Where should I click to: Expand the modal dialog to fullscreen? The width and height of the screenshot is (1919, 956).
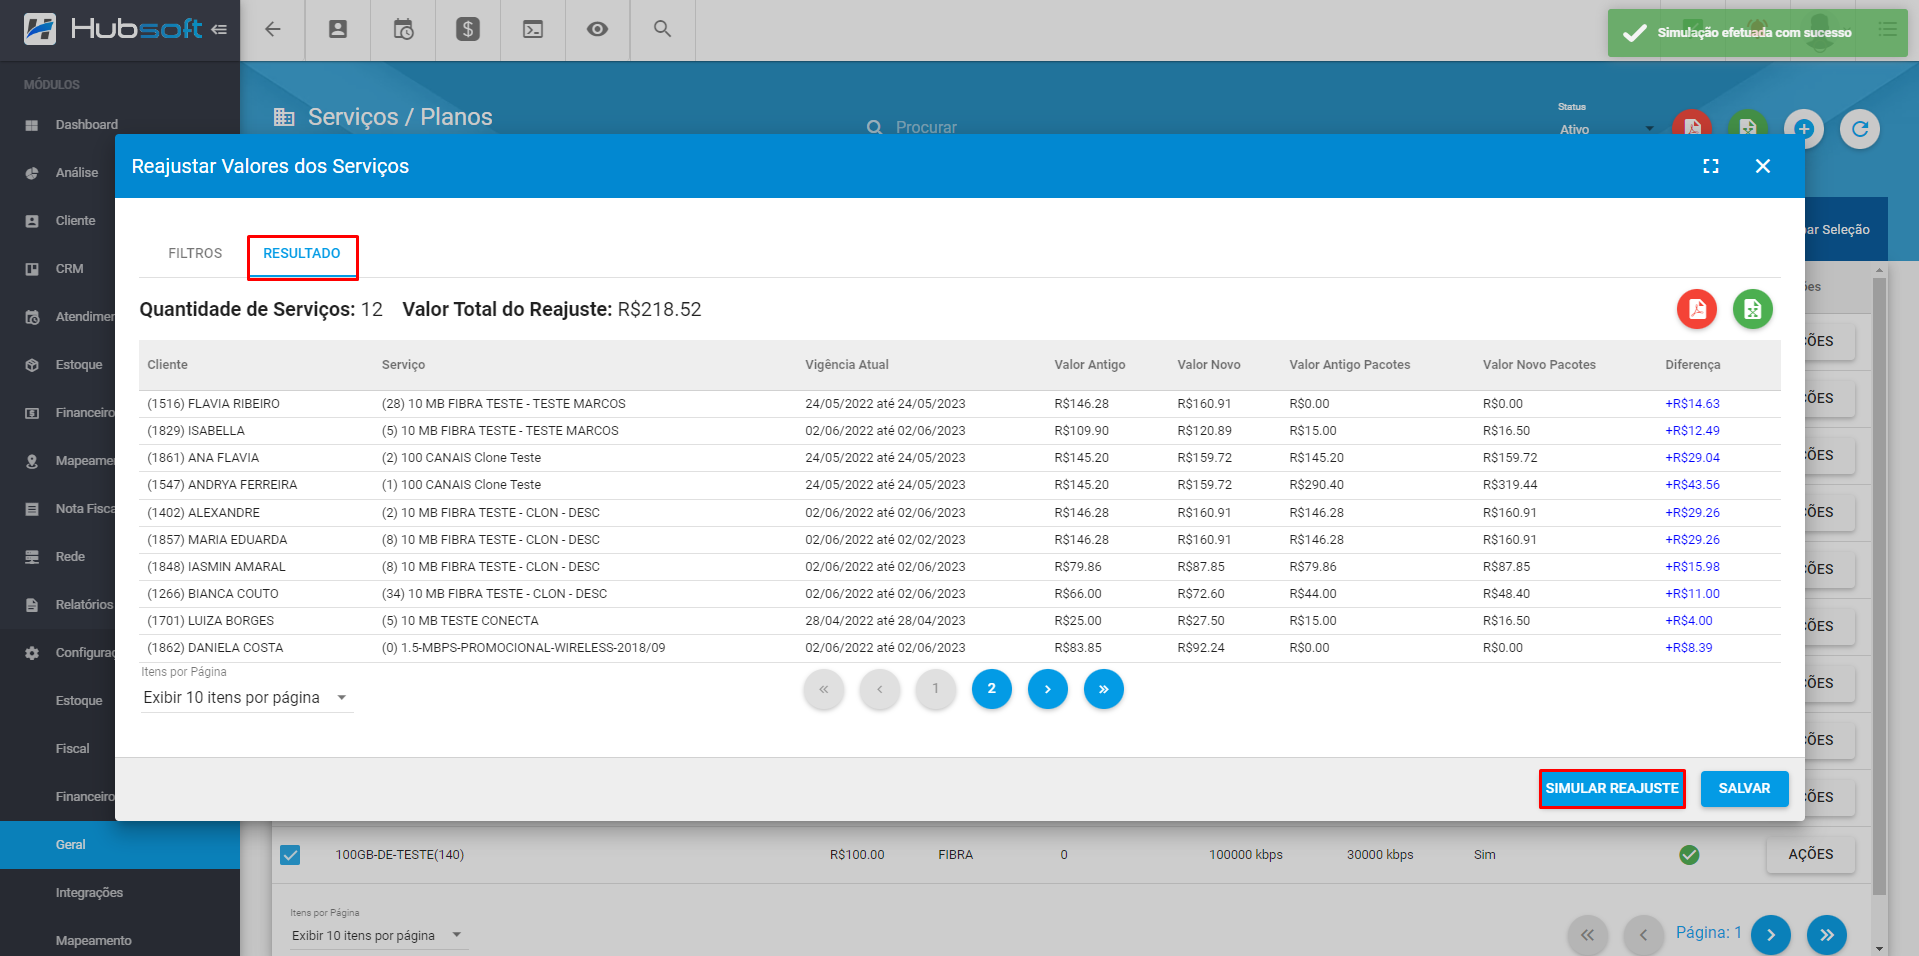pyautogui.click(x=1711, y=166)
